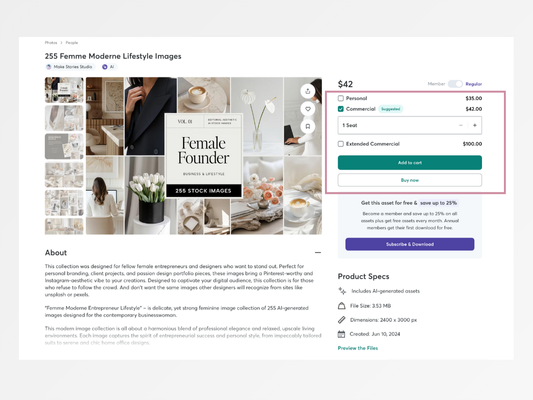Click the Buy now button
The width and height of the screenshot is (533, 400).
click(x=410, y=180)
